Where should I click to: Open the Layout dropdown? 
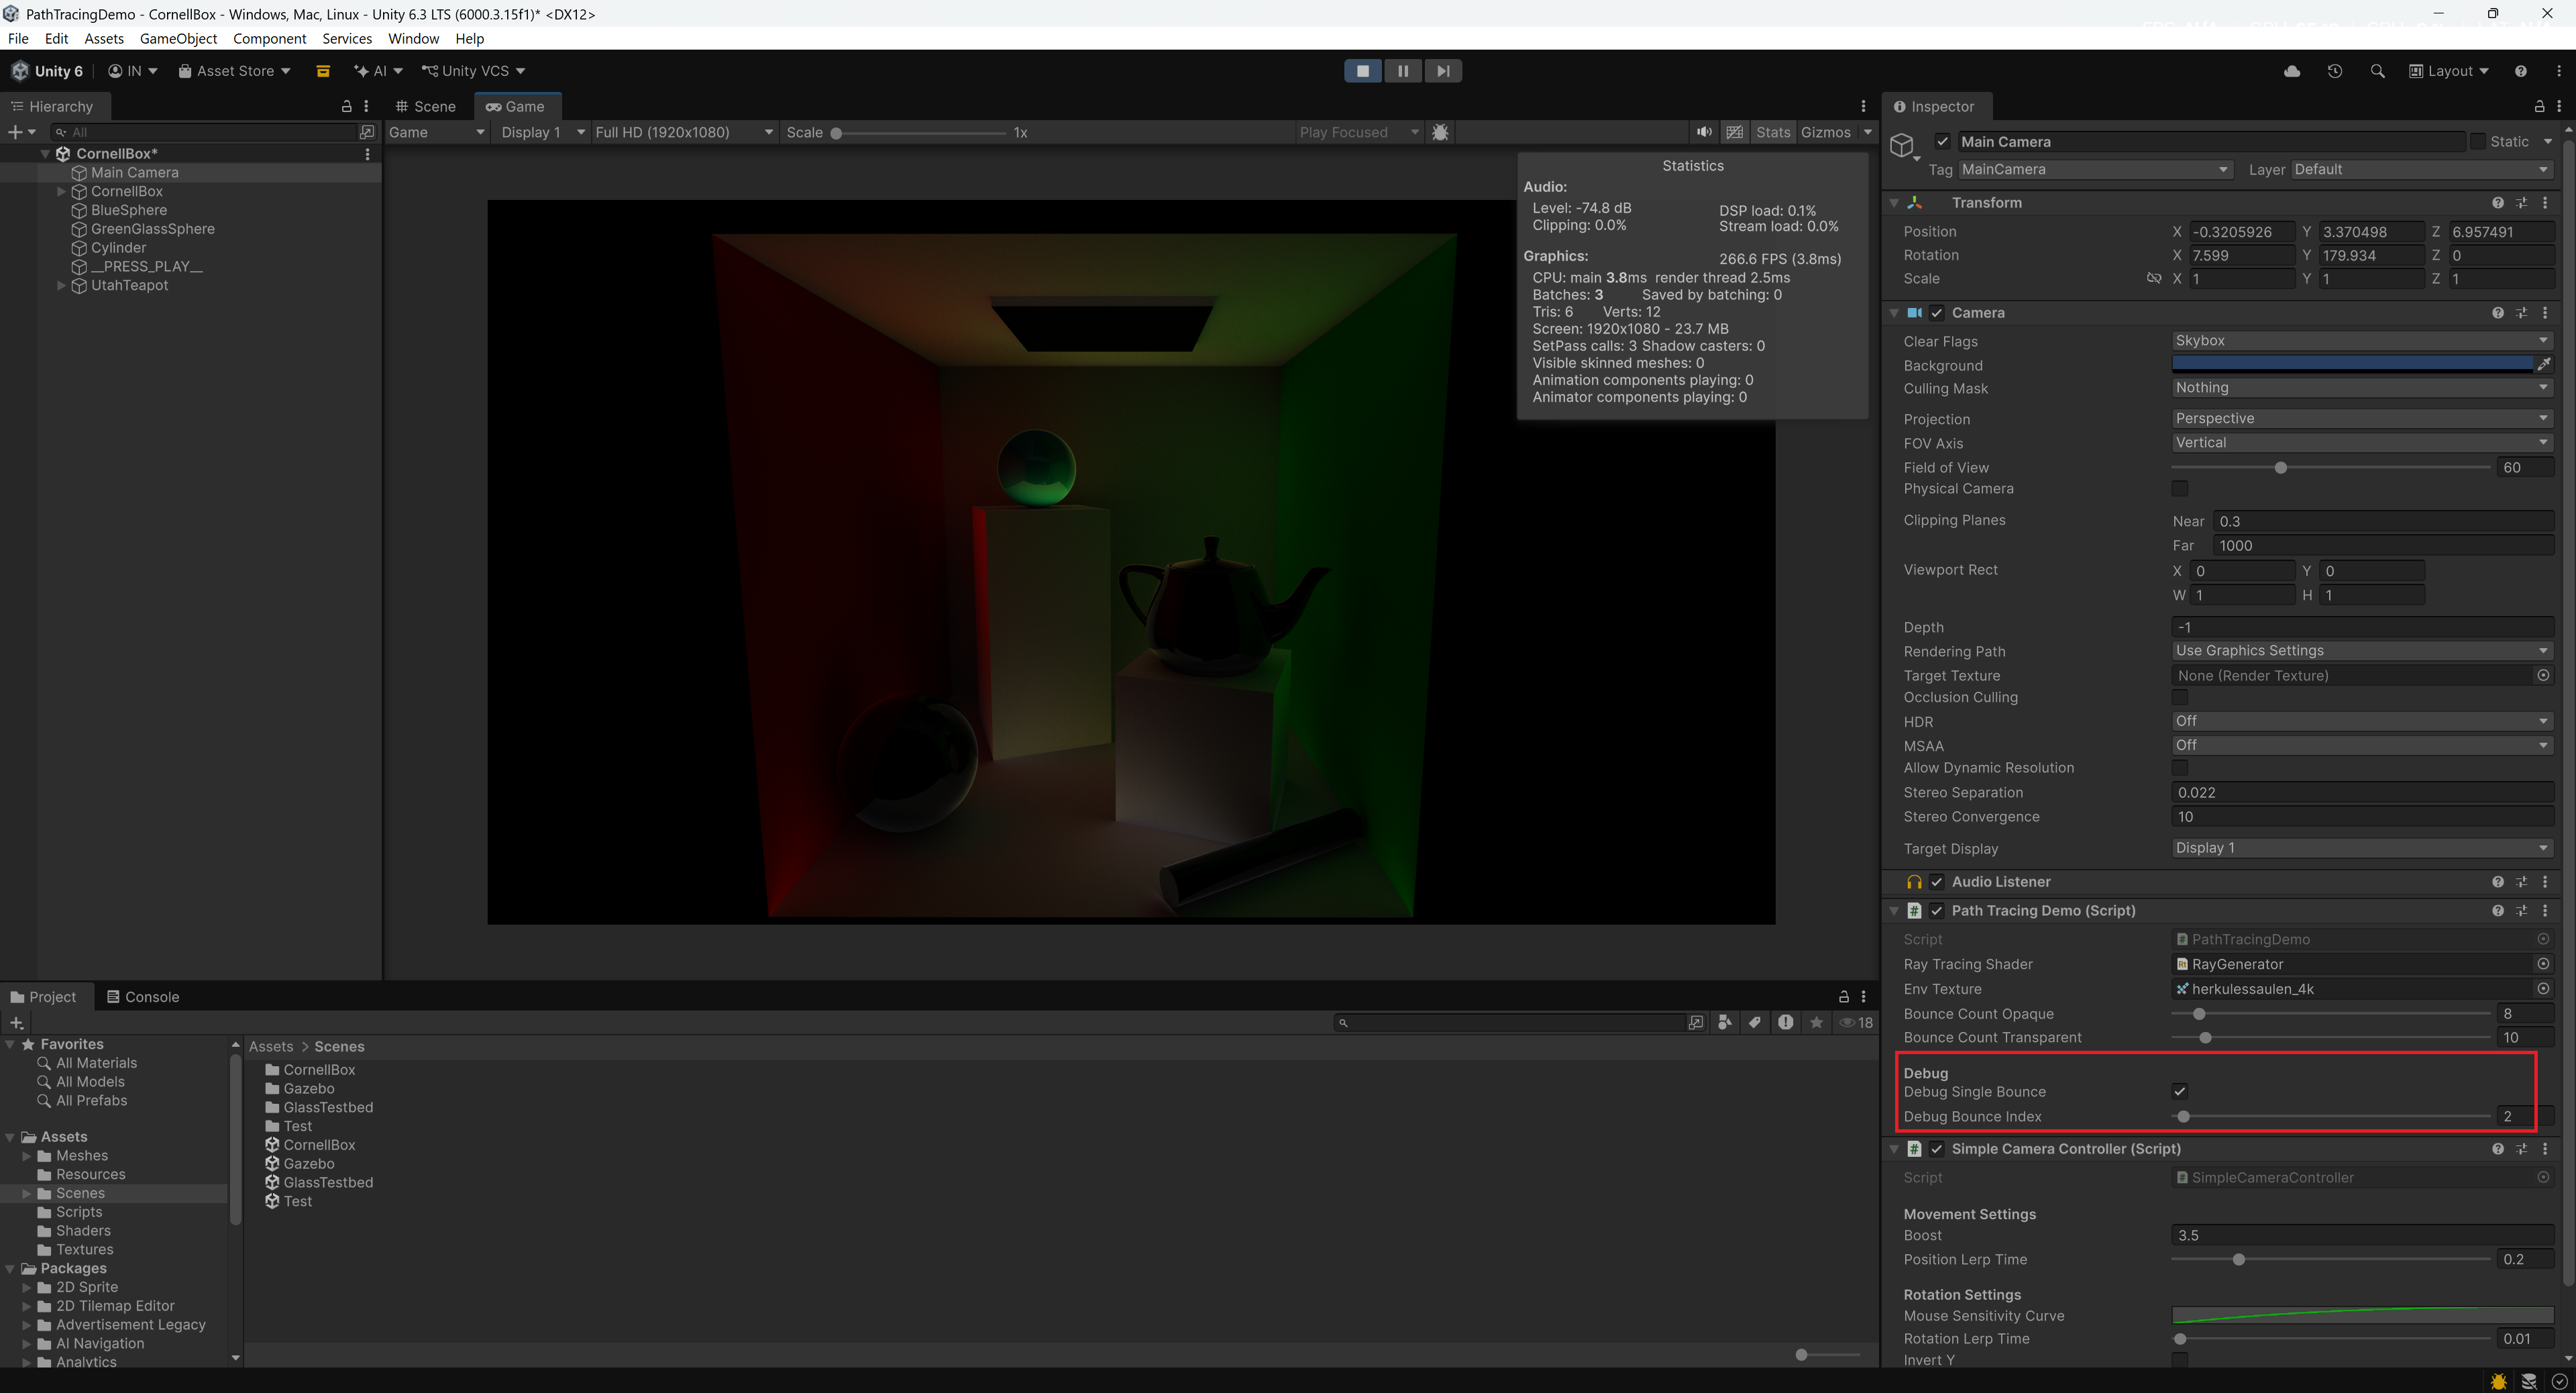tap(2448, 71)
